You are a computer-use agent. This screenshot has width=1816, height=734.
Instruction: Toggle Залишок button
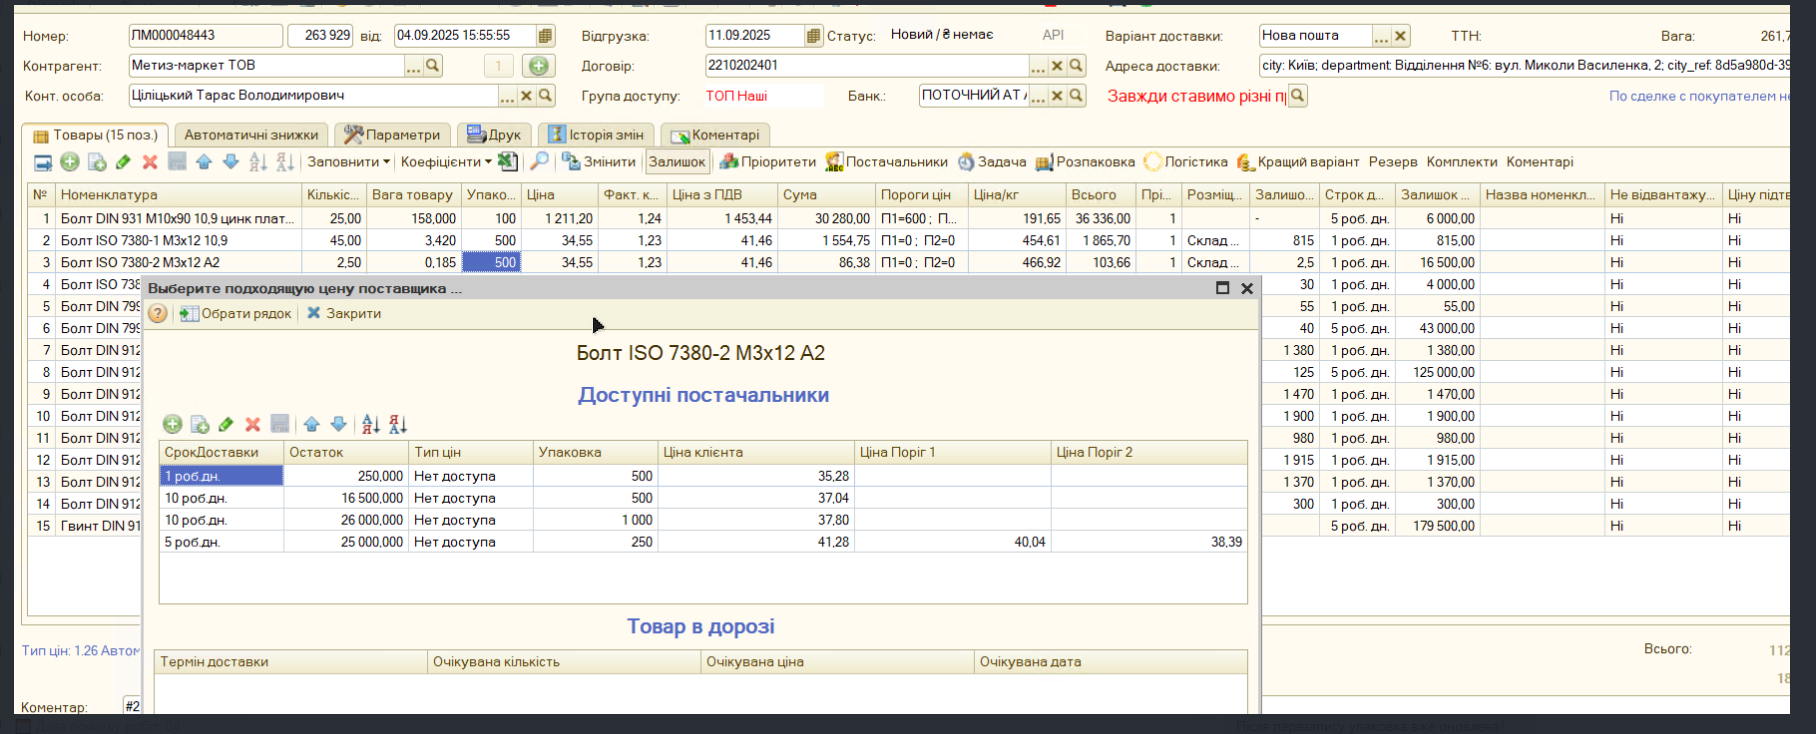click(677, 162)
